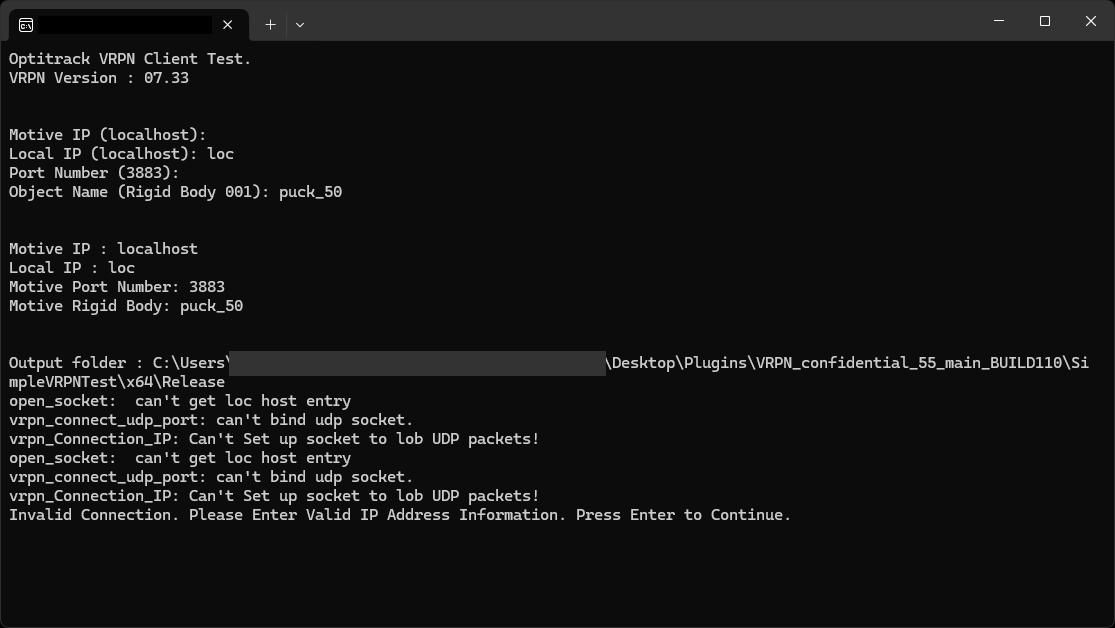Minimize the terminal window
Image resolution: width=1115 pixels, height=628 pixels.
click(x=999, y=21)
